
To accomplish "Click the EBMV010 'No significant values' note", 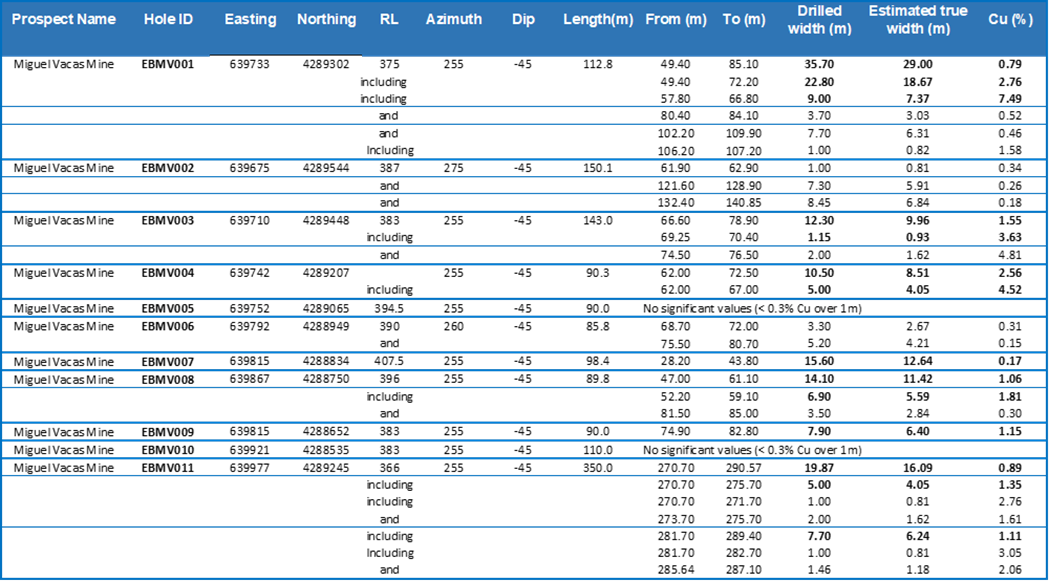I will point(752,450).
